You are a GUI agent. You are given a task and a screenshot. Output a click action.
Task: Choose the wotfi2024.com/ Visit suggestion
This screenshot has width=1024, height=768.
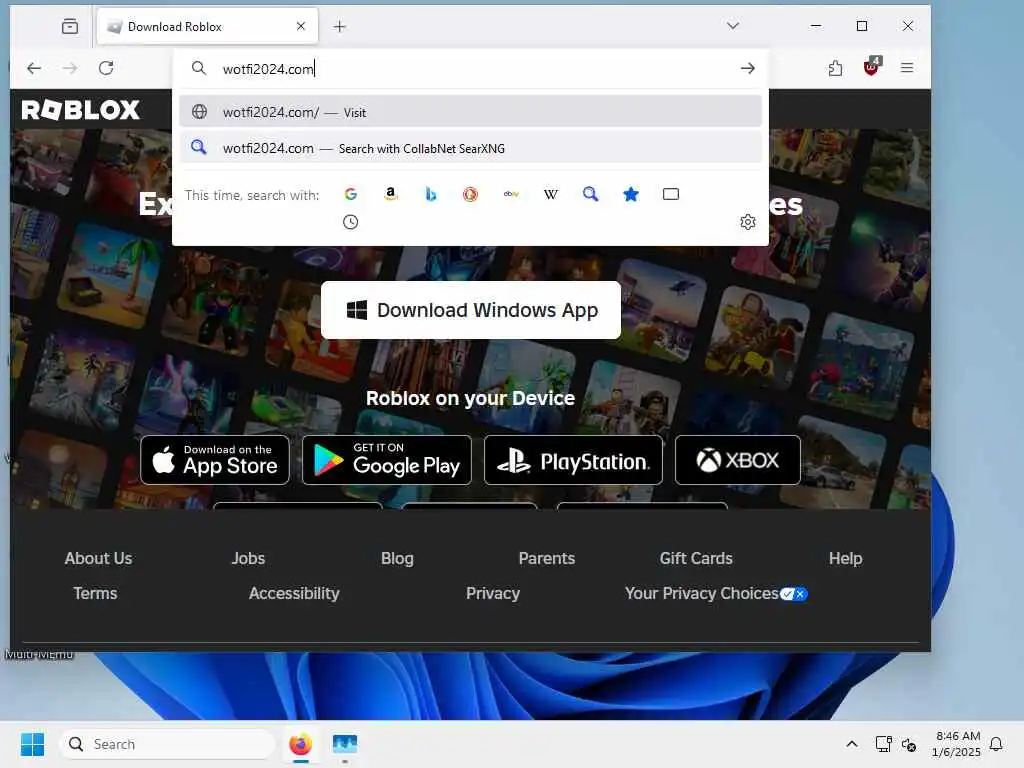tap(470, 112)
